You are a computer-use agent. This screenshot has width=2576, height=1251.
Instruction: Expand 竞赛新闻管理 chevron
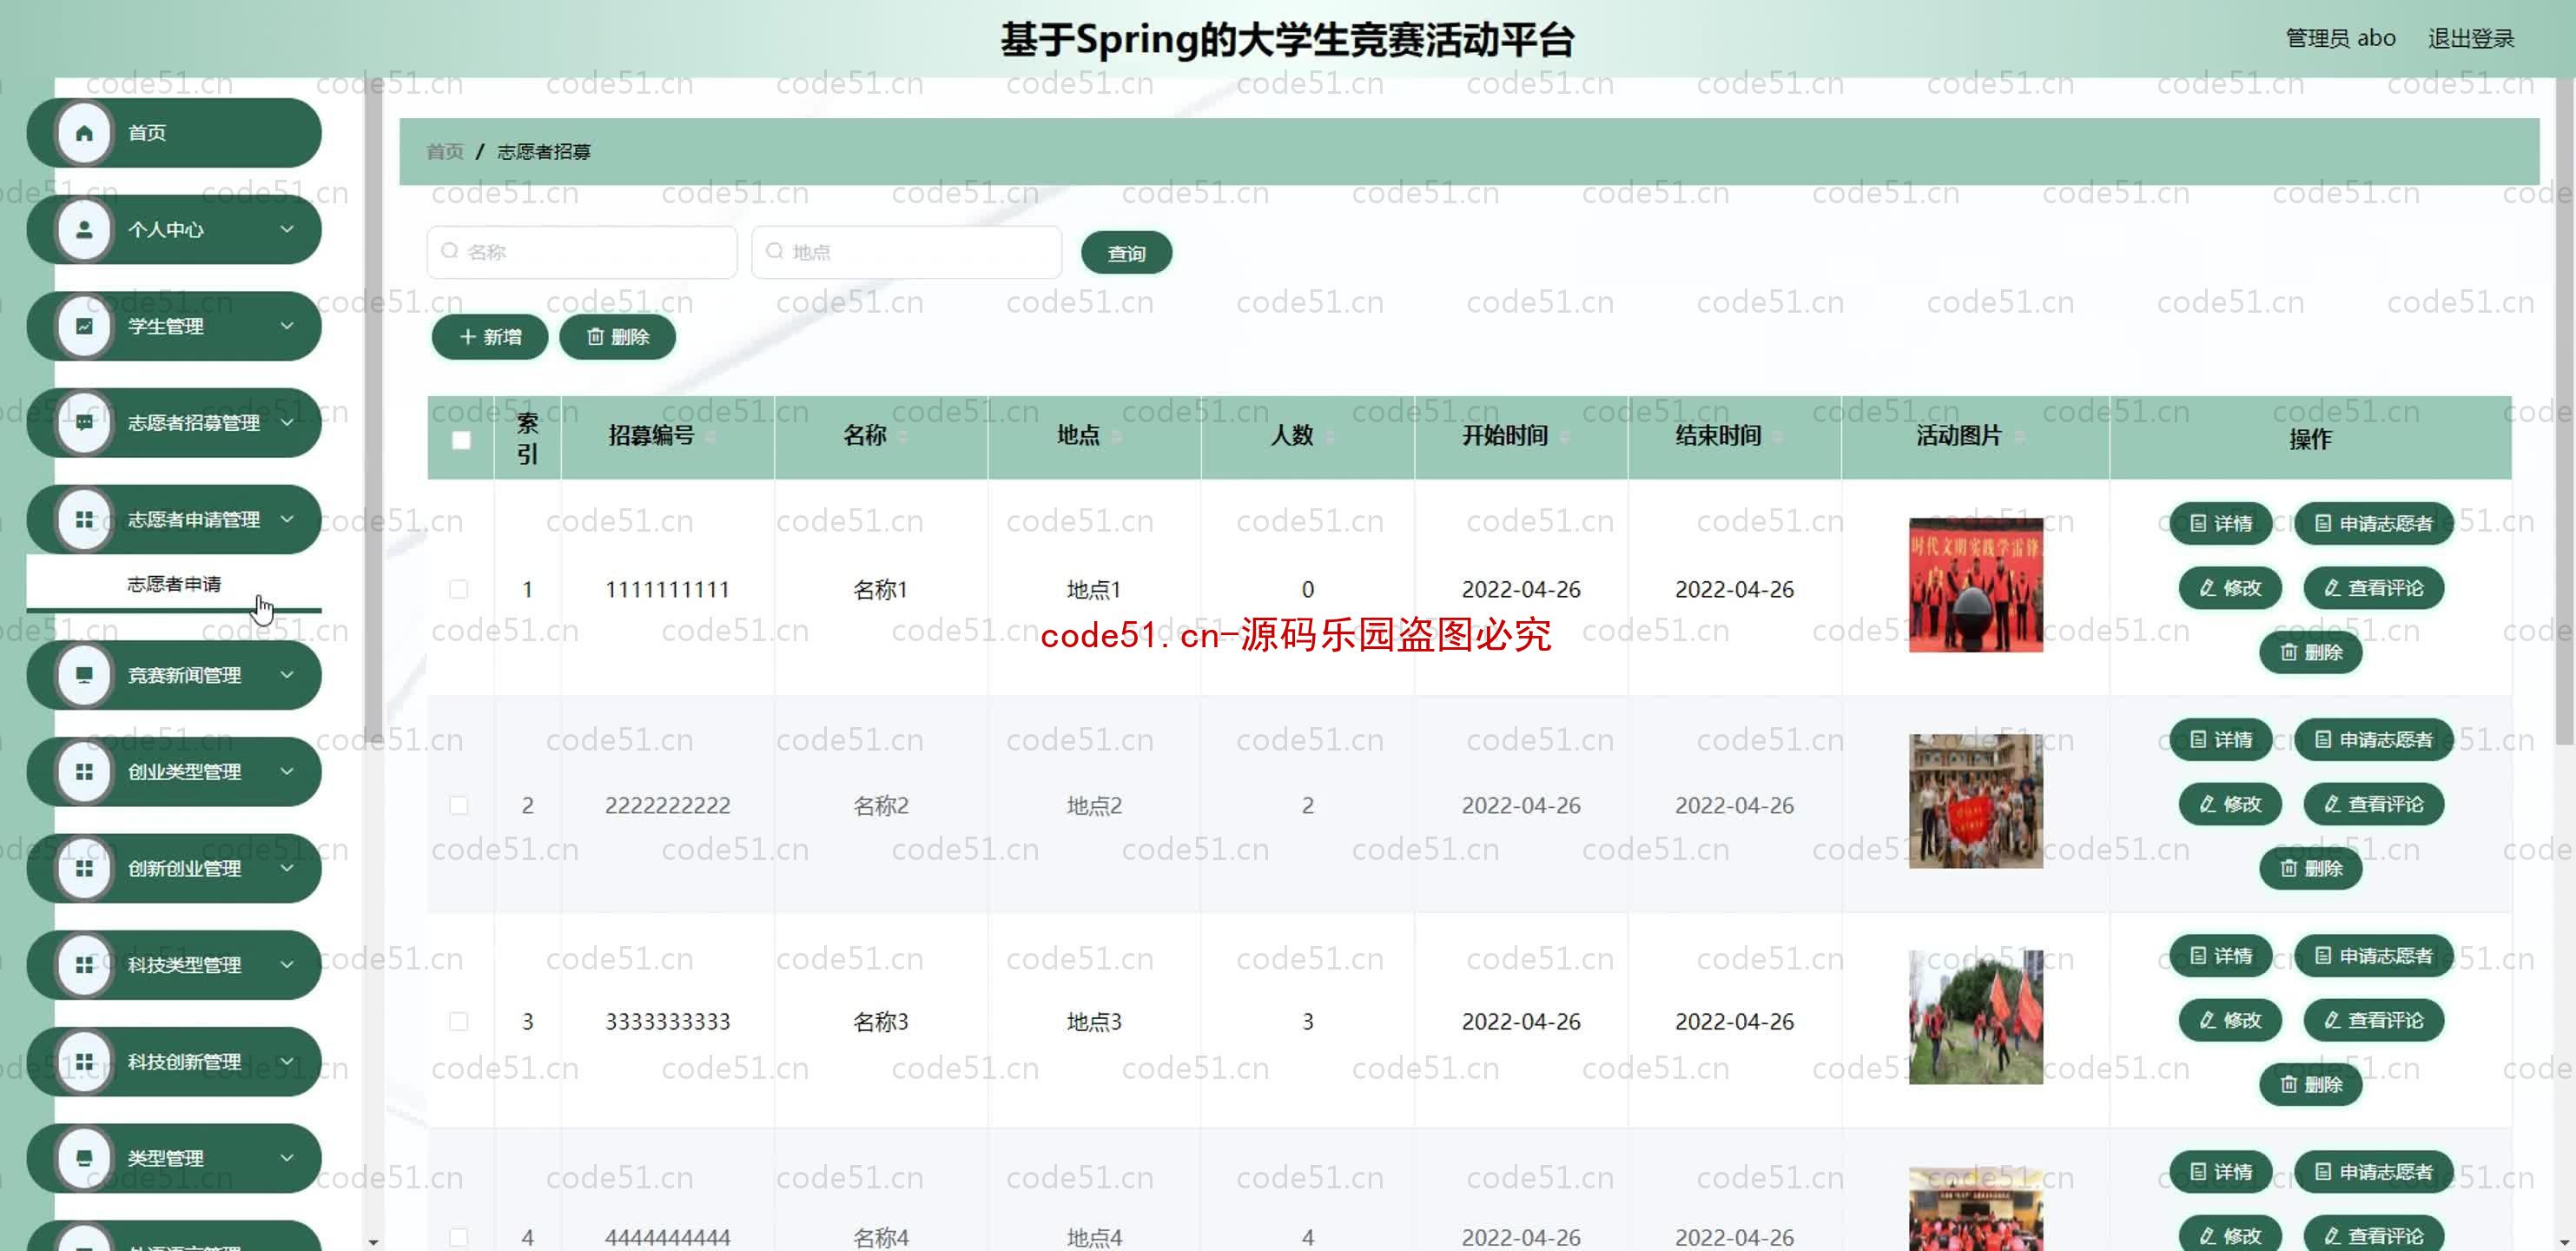(287, 674)
